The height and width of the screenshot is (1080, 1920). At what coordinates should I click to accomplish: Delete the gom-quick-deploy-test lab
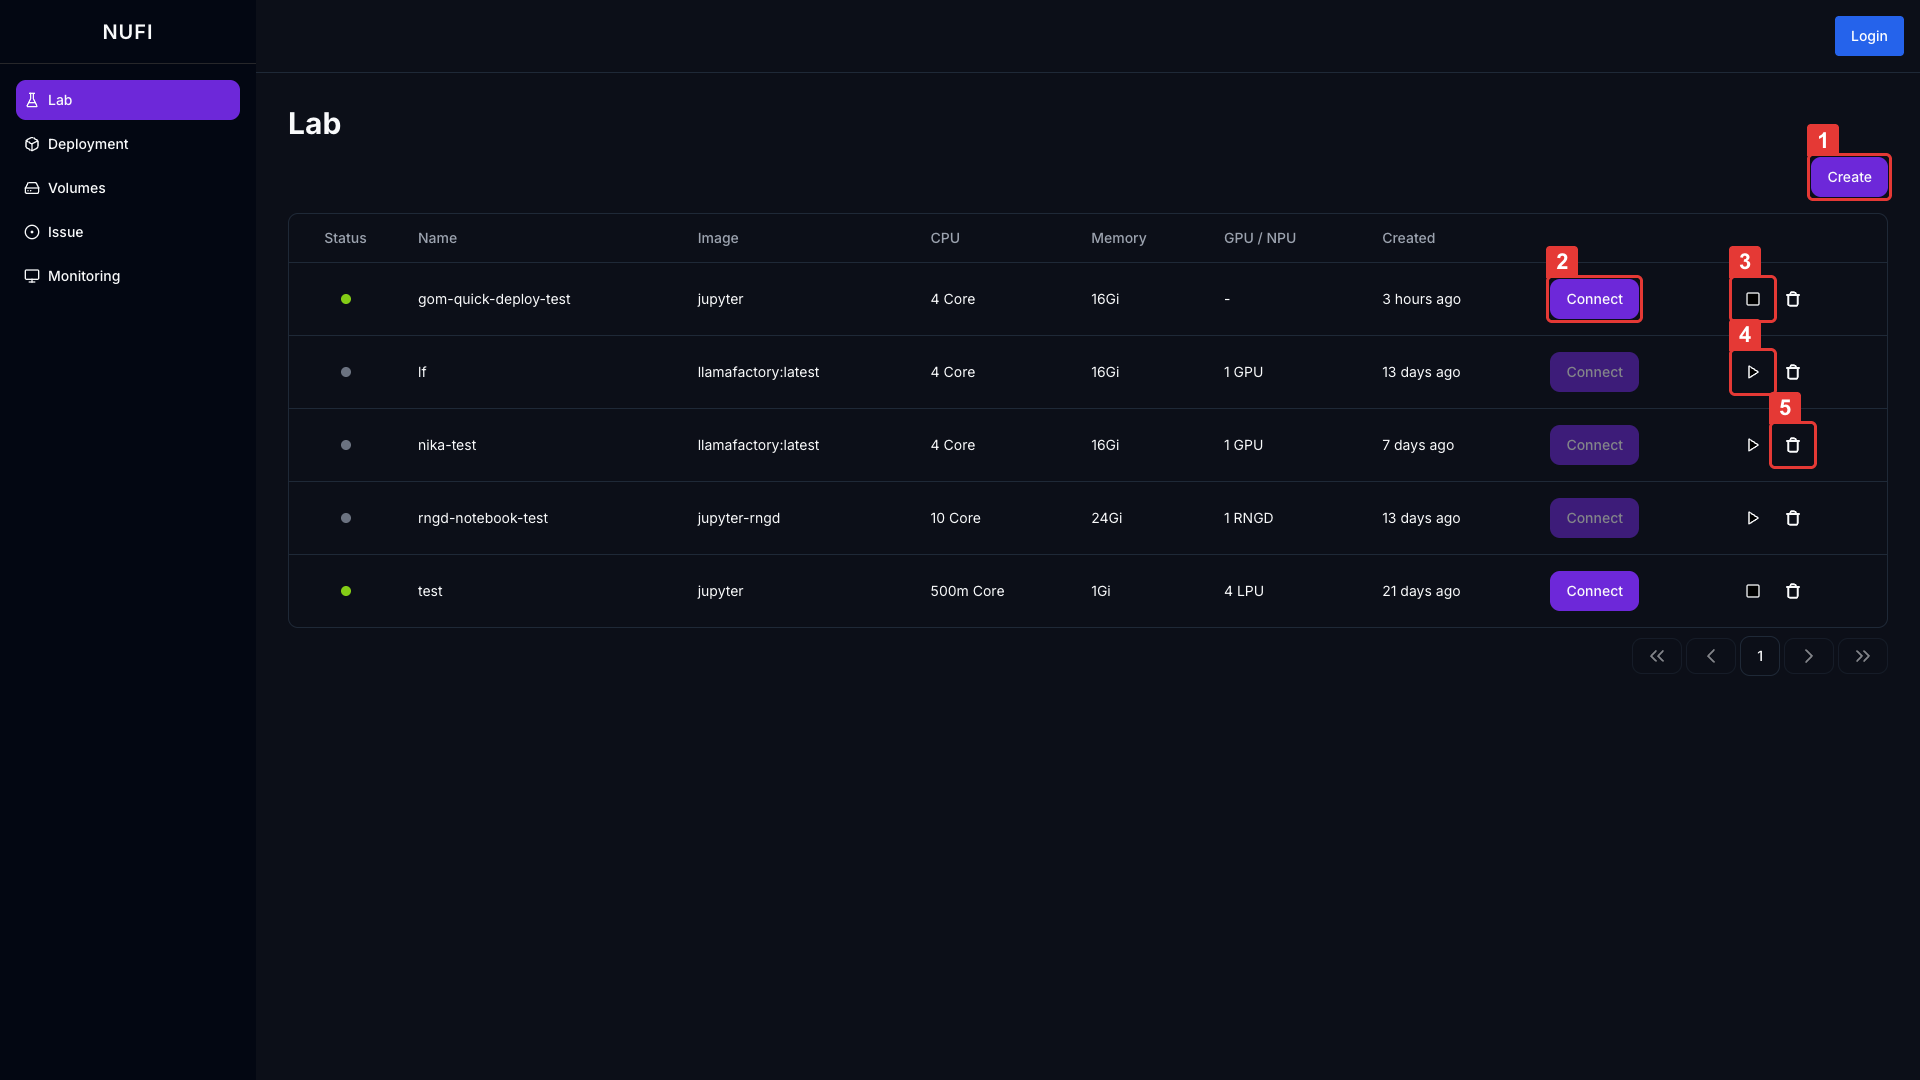pyautogui.click(x=1792, y=299)
